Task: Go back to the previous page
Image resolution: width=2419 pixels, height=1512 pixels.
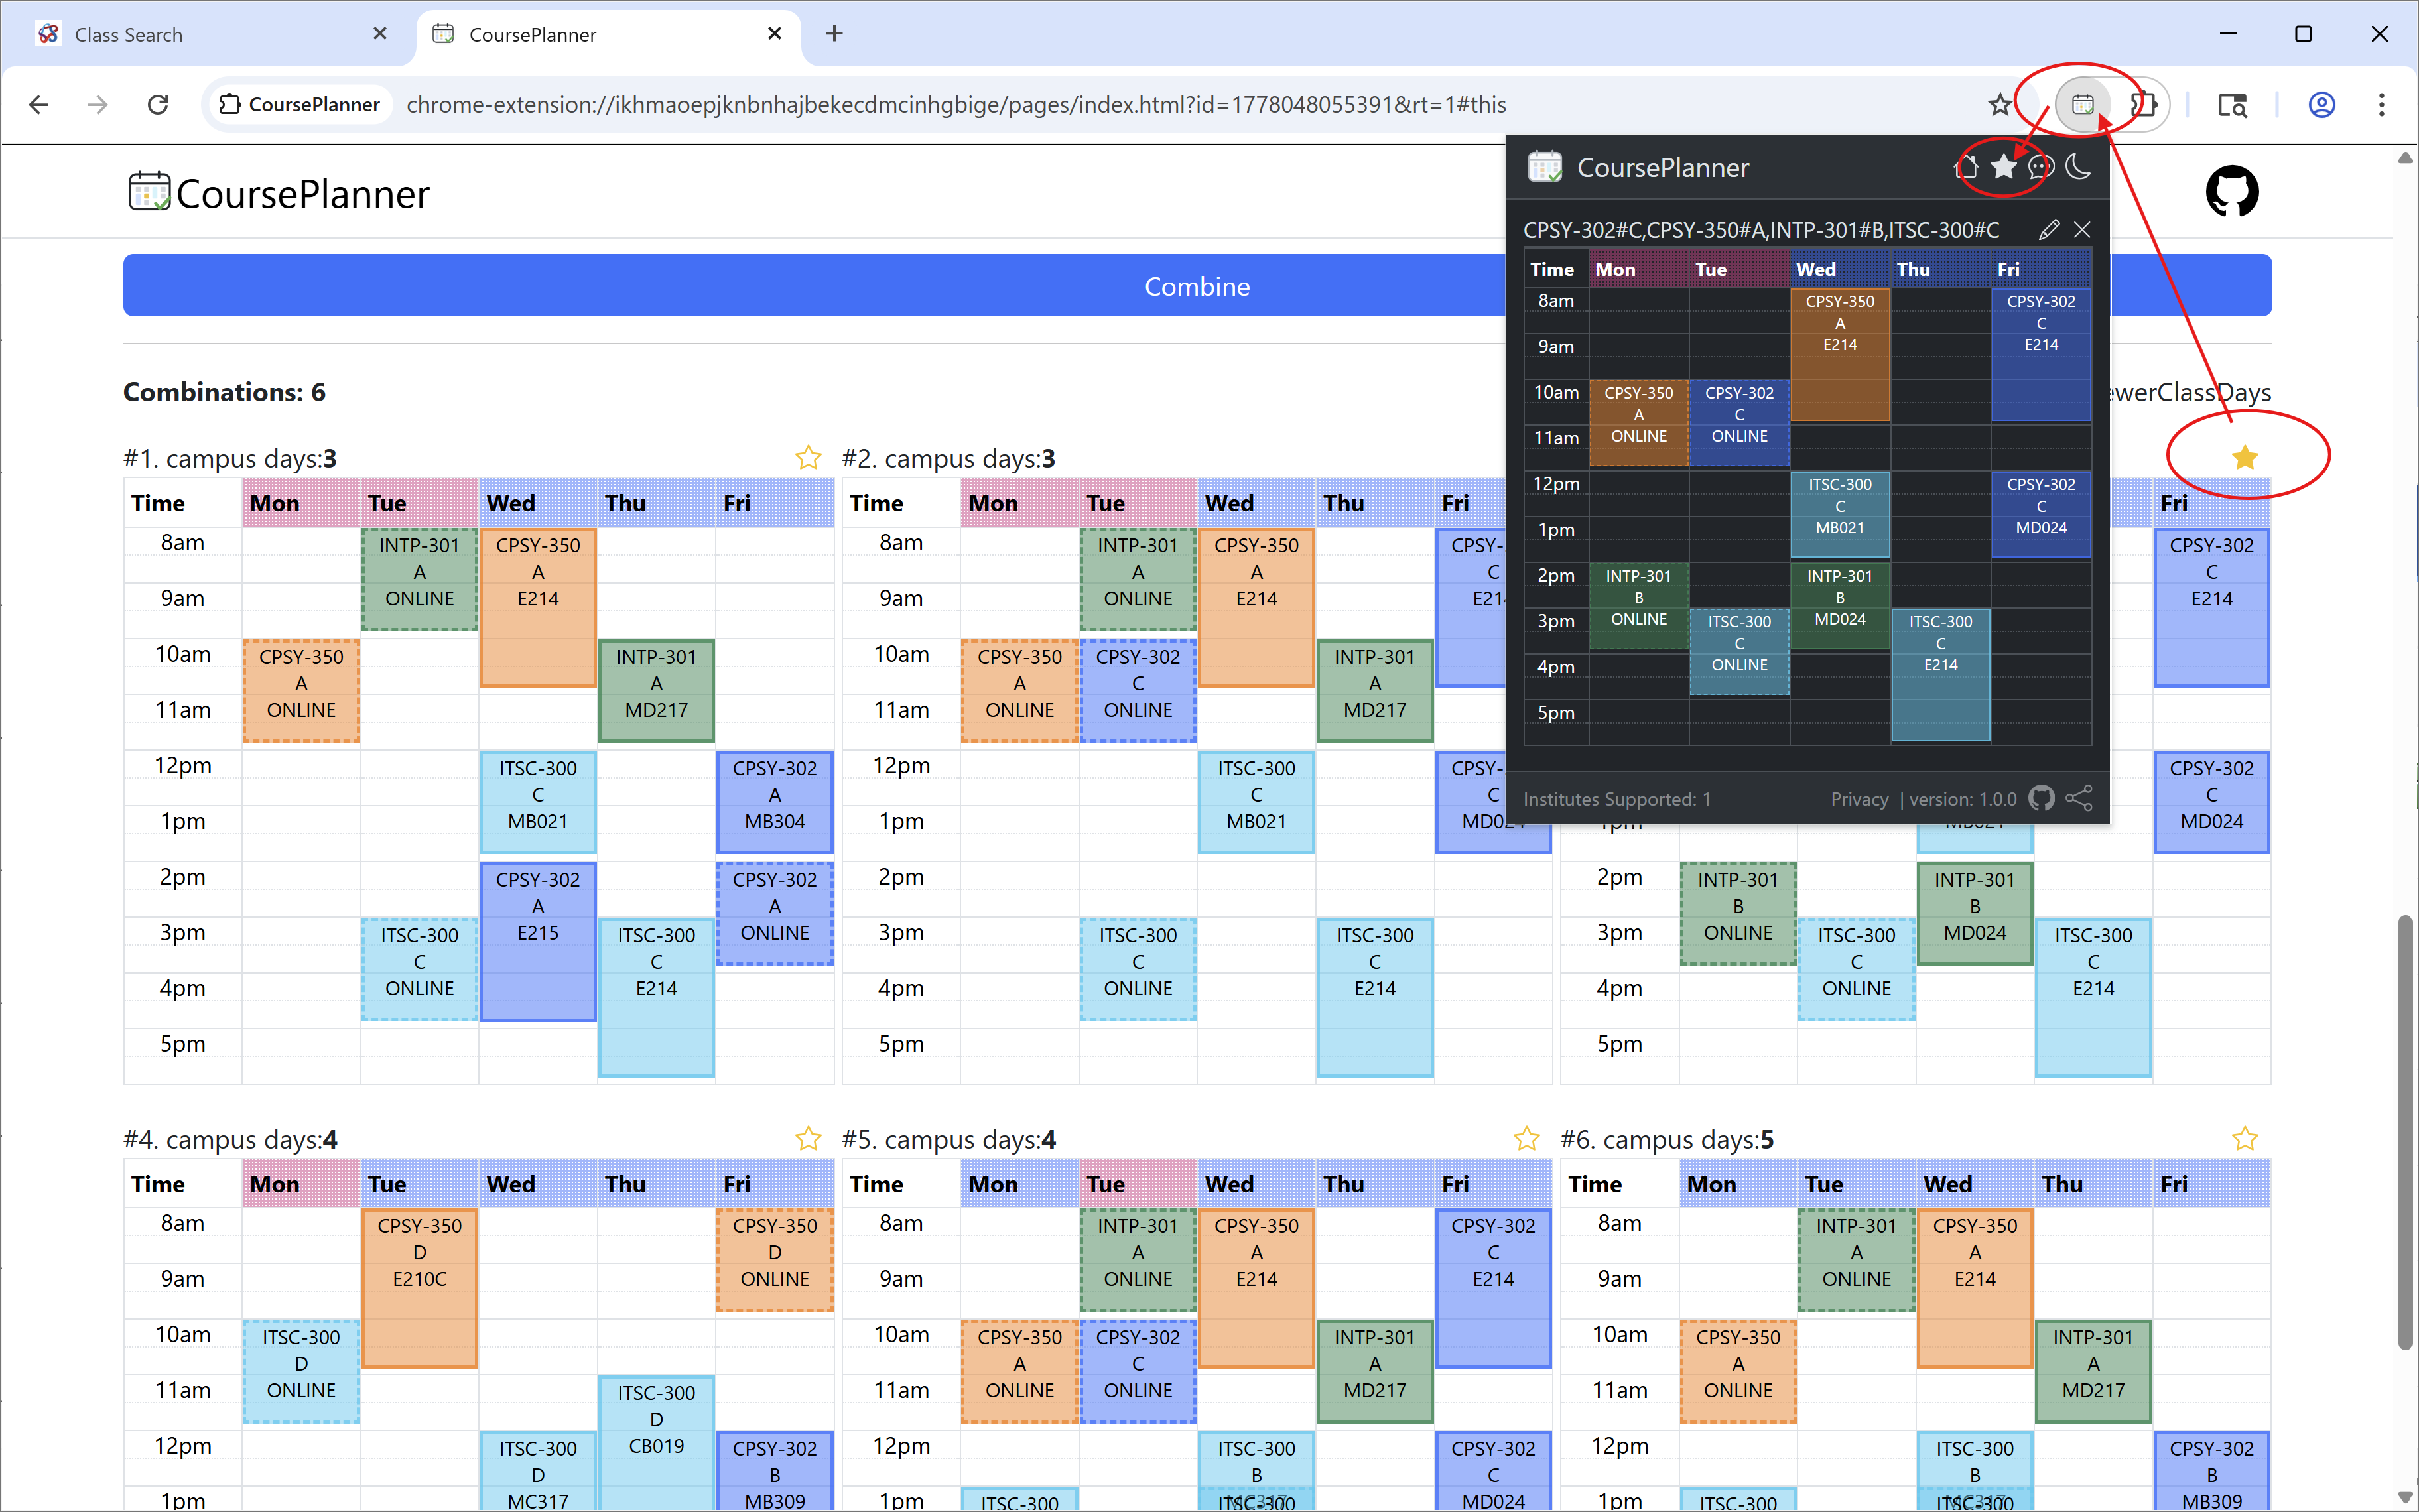Action: click(x=39, y=104)
